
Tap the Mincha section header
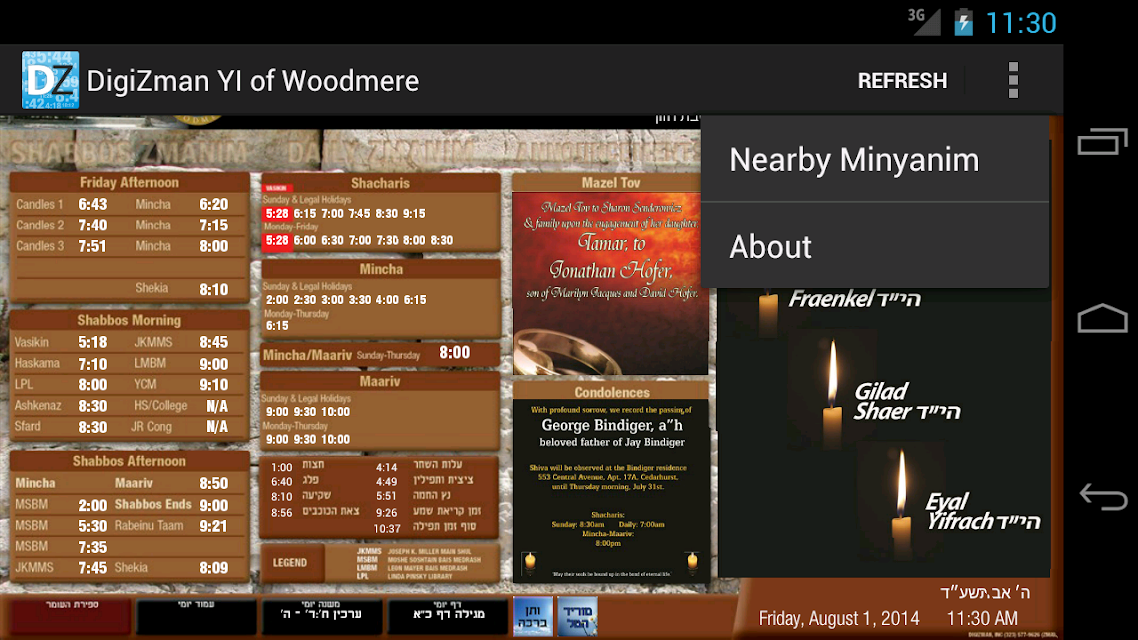[x=380, y=269]
